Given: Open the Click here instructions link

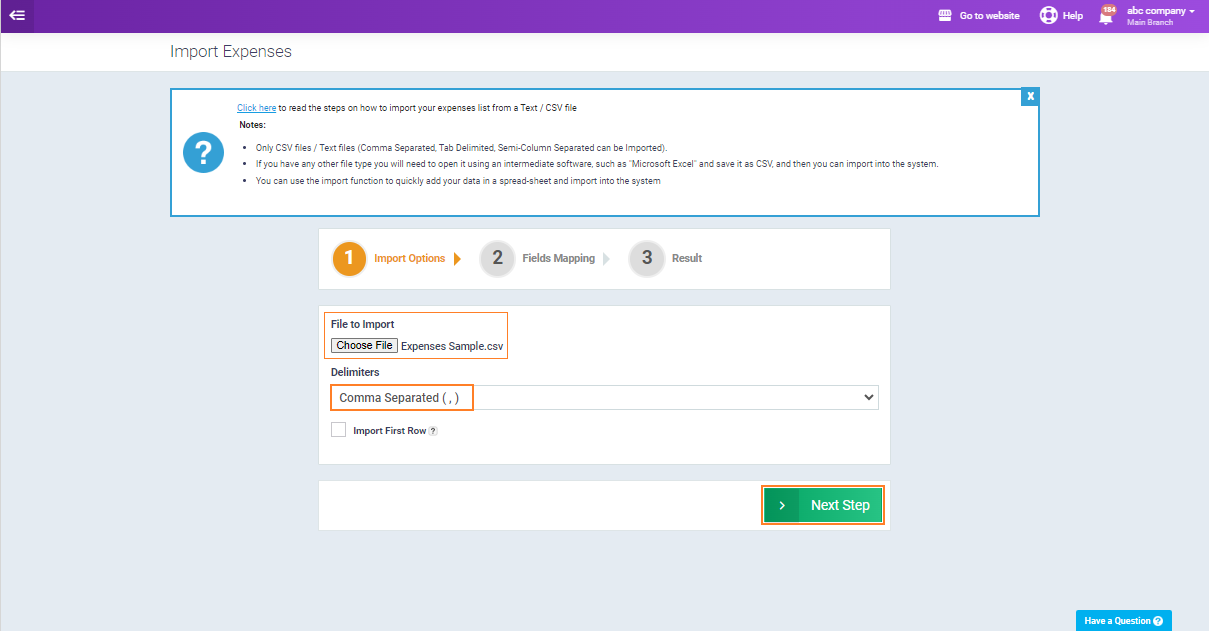Looking at the screenshot, I should tap(256, 108).
